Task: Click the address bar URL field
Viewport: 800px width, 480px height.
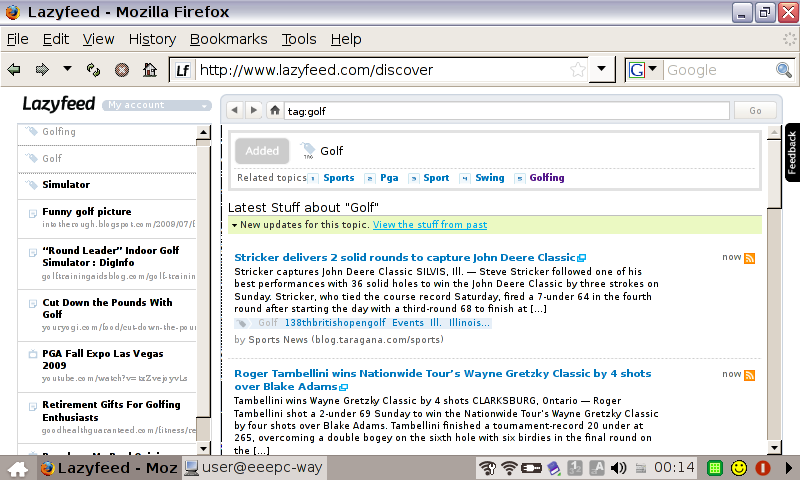Action: point(383,70)
